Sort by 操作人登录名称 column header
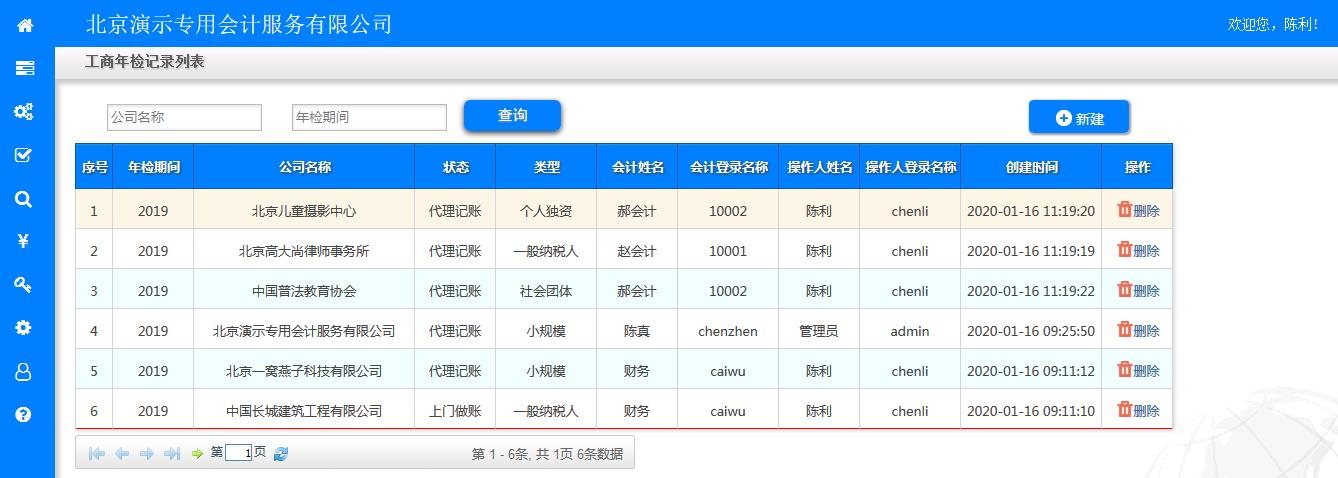Screen dimensions: 1338x478 point(910,167)
